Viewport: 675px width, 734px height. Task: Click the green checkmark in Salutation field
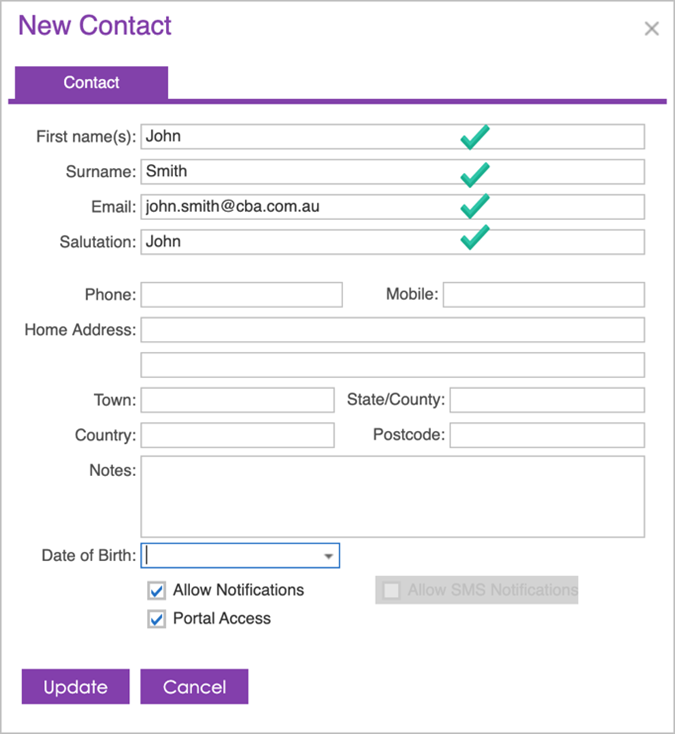coord(475,239)
